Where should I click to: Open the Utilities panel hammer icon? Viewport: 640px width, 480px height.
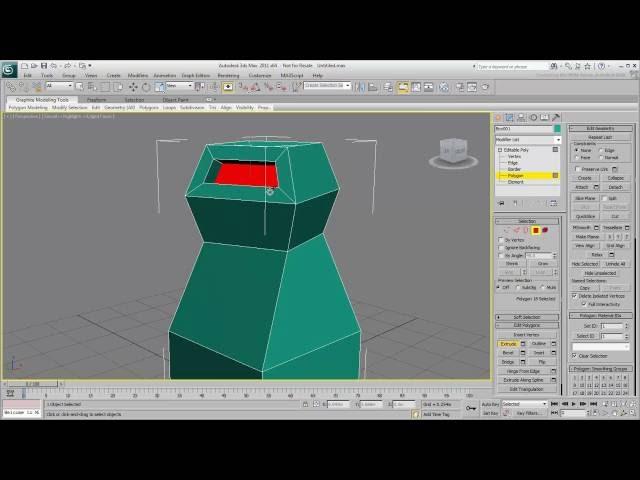pos(556,118)
